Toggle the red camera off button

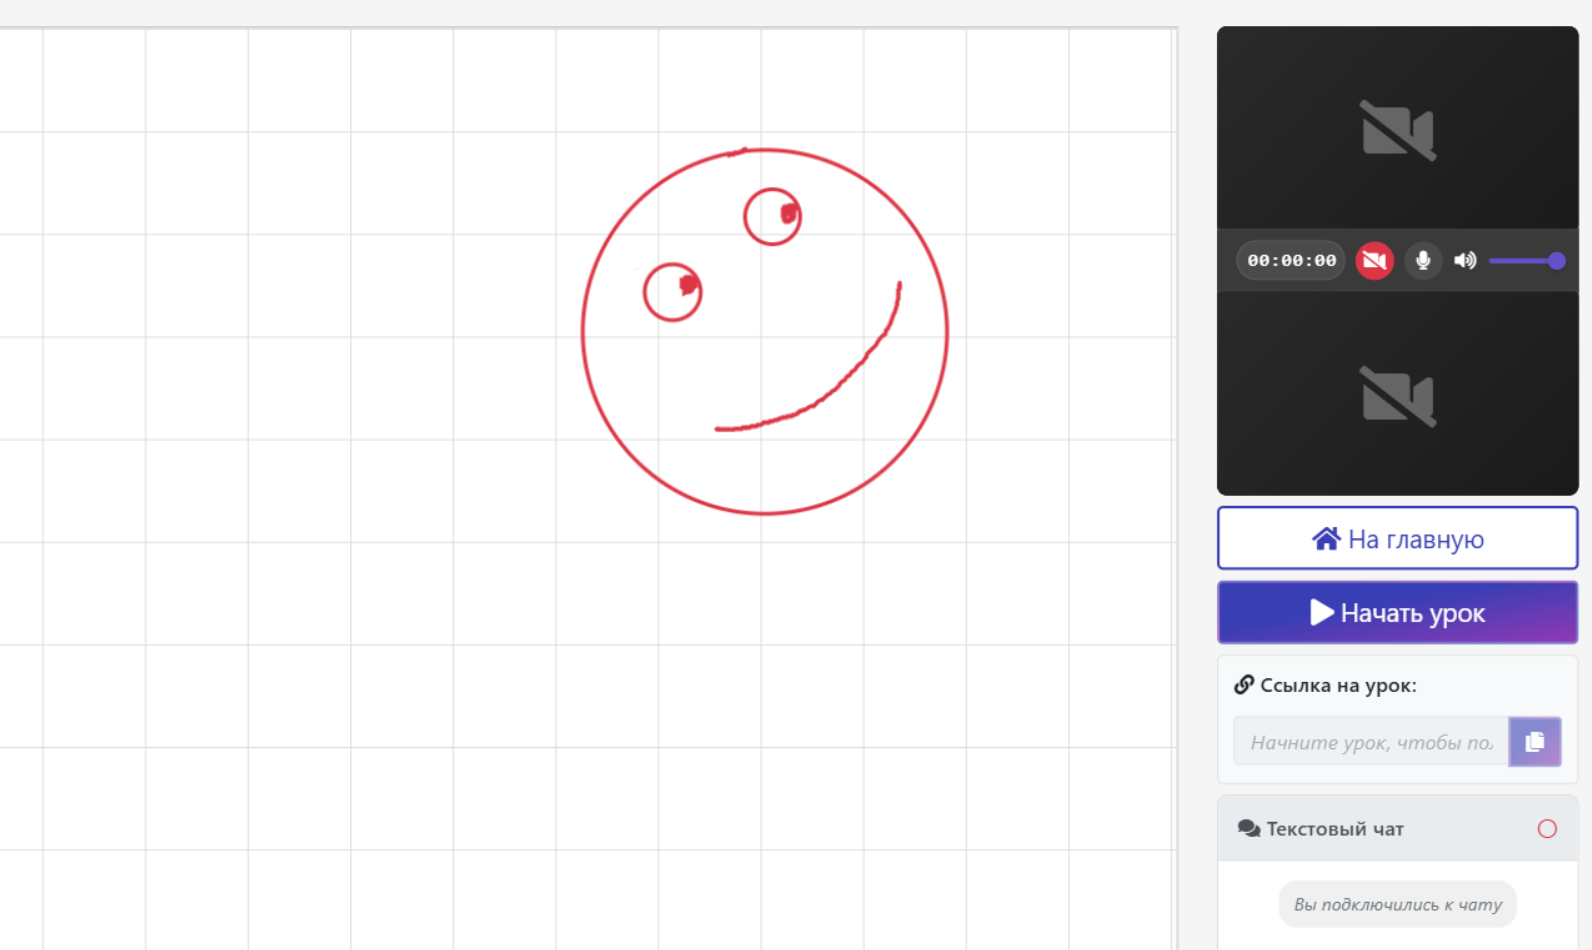pos(1374,261)
